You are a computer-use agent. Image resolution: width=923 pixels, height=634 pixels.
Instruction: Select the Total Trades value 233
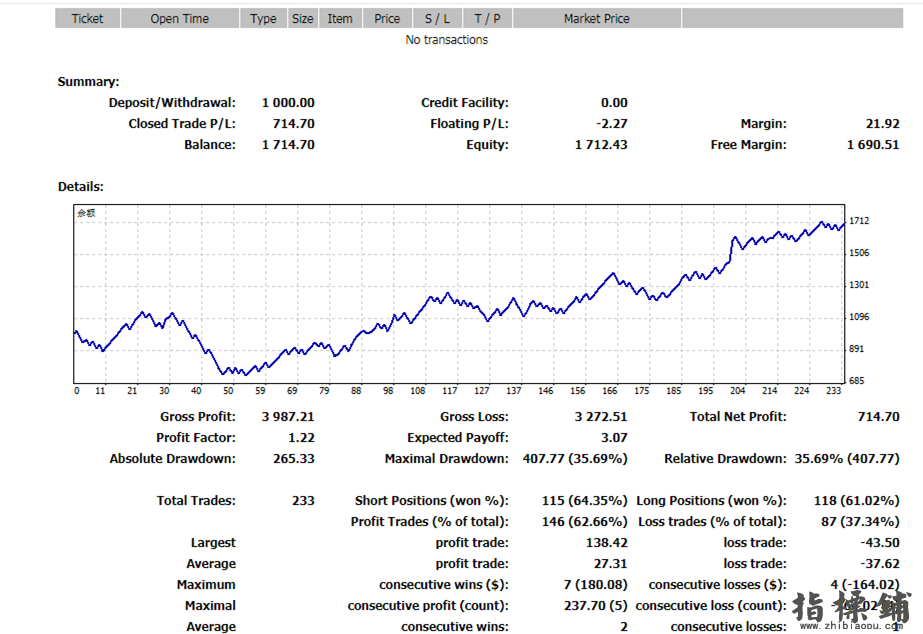pyautogui.click(x=303, y=501)
